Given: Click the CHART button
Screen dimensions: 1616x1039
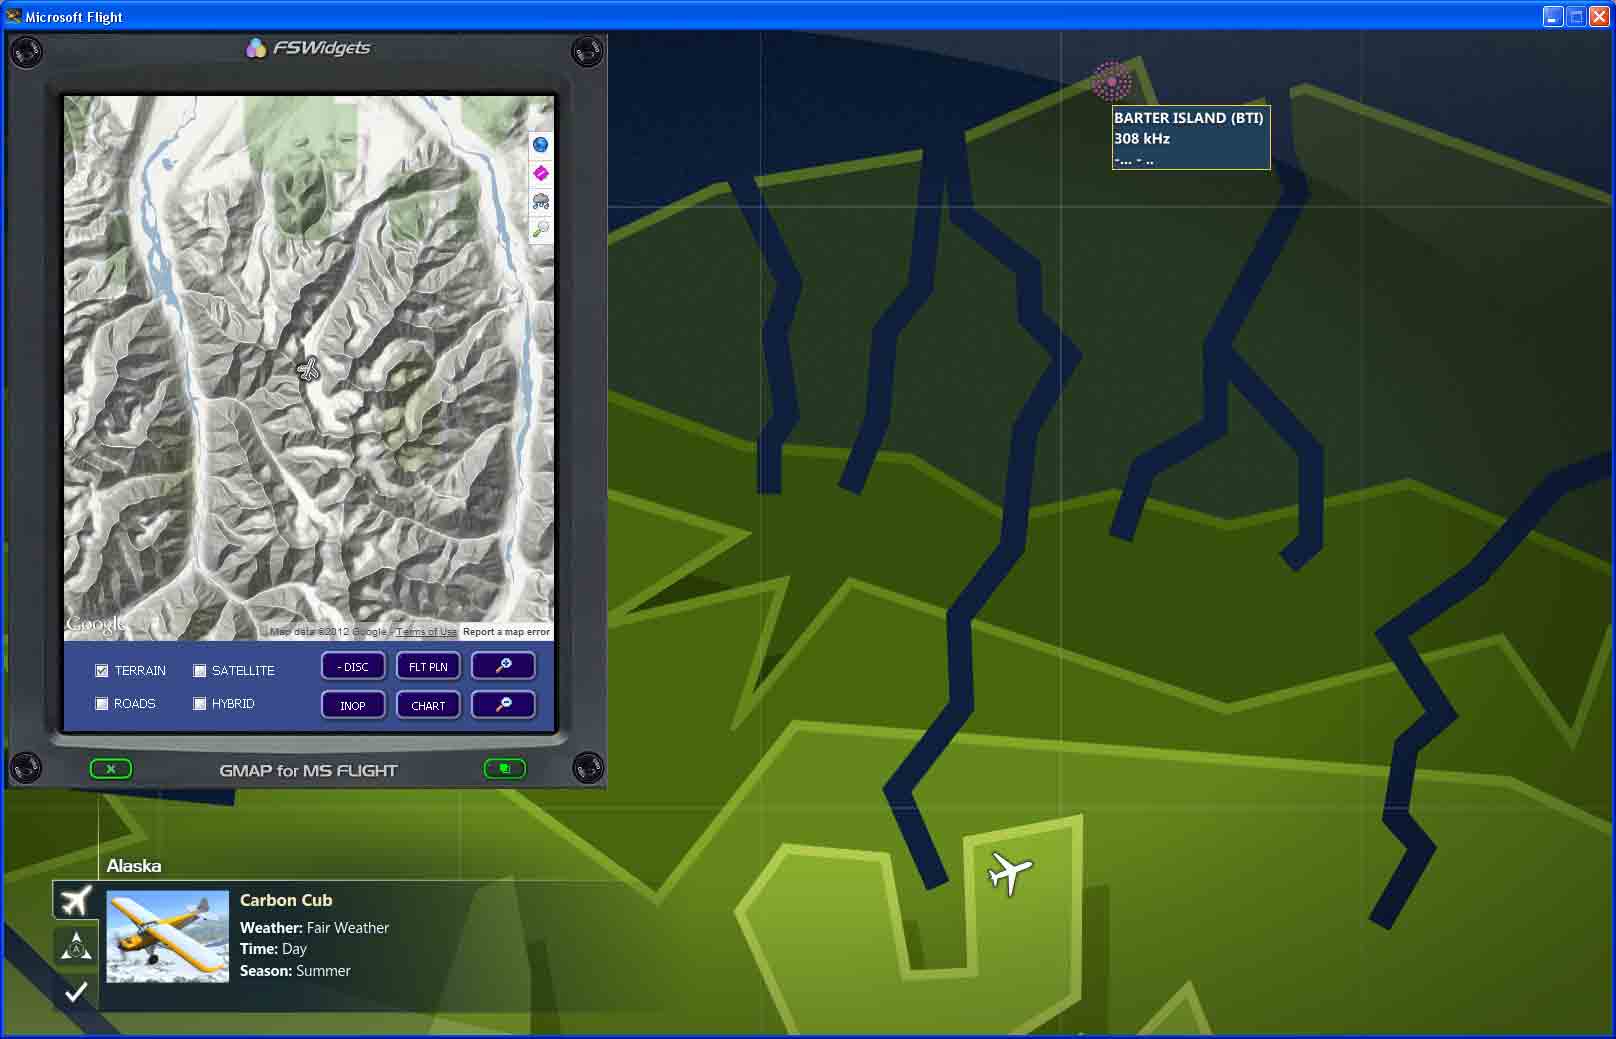Looking at the screenshot, I should pyautogui.click(x=428, y=705).
